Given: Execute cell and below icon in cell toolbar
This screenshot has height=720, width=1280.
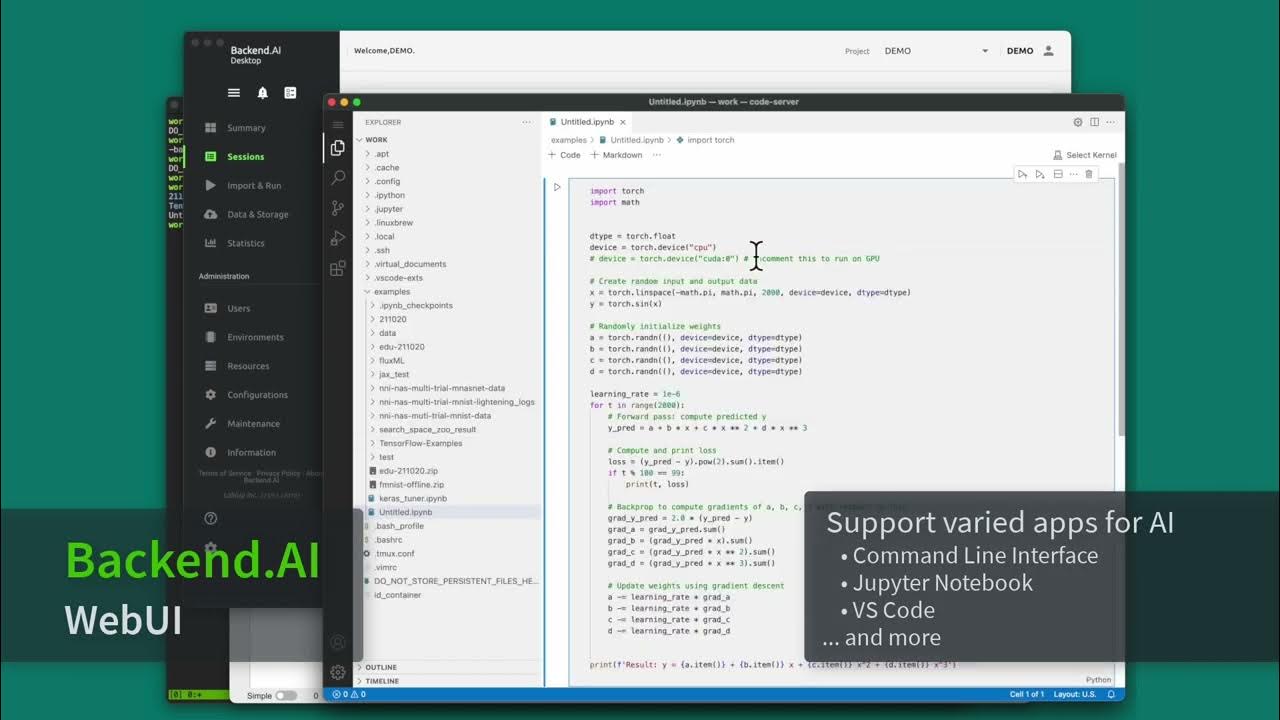Looking at the screenshot, I should pyautogui.click(x=1040, y=174).
